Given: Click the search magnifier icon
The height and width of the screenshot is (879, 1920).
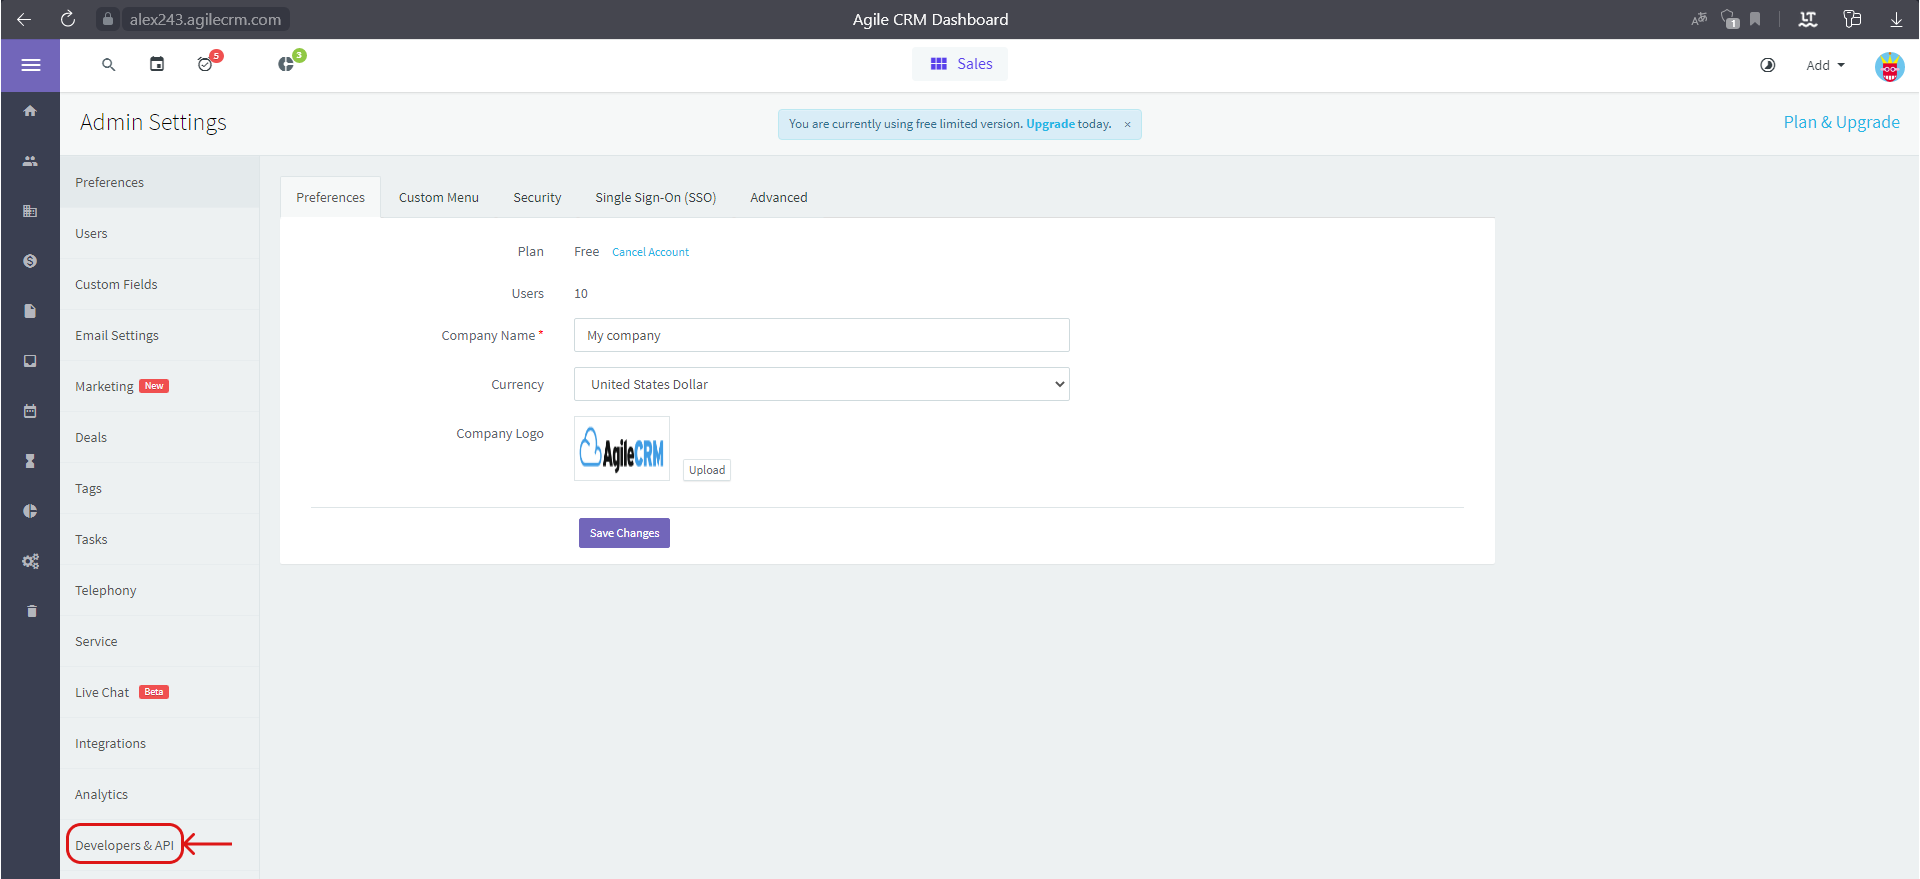Looking at the screenshot, I should 109,65.
